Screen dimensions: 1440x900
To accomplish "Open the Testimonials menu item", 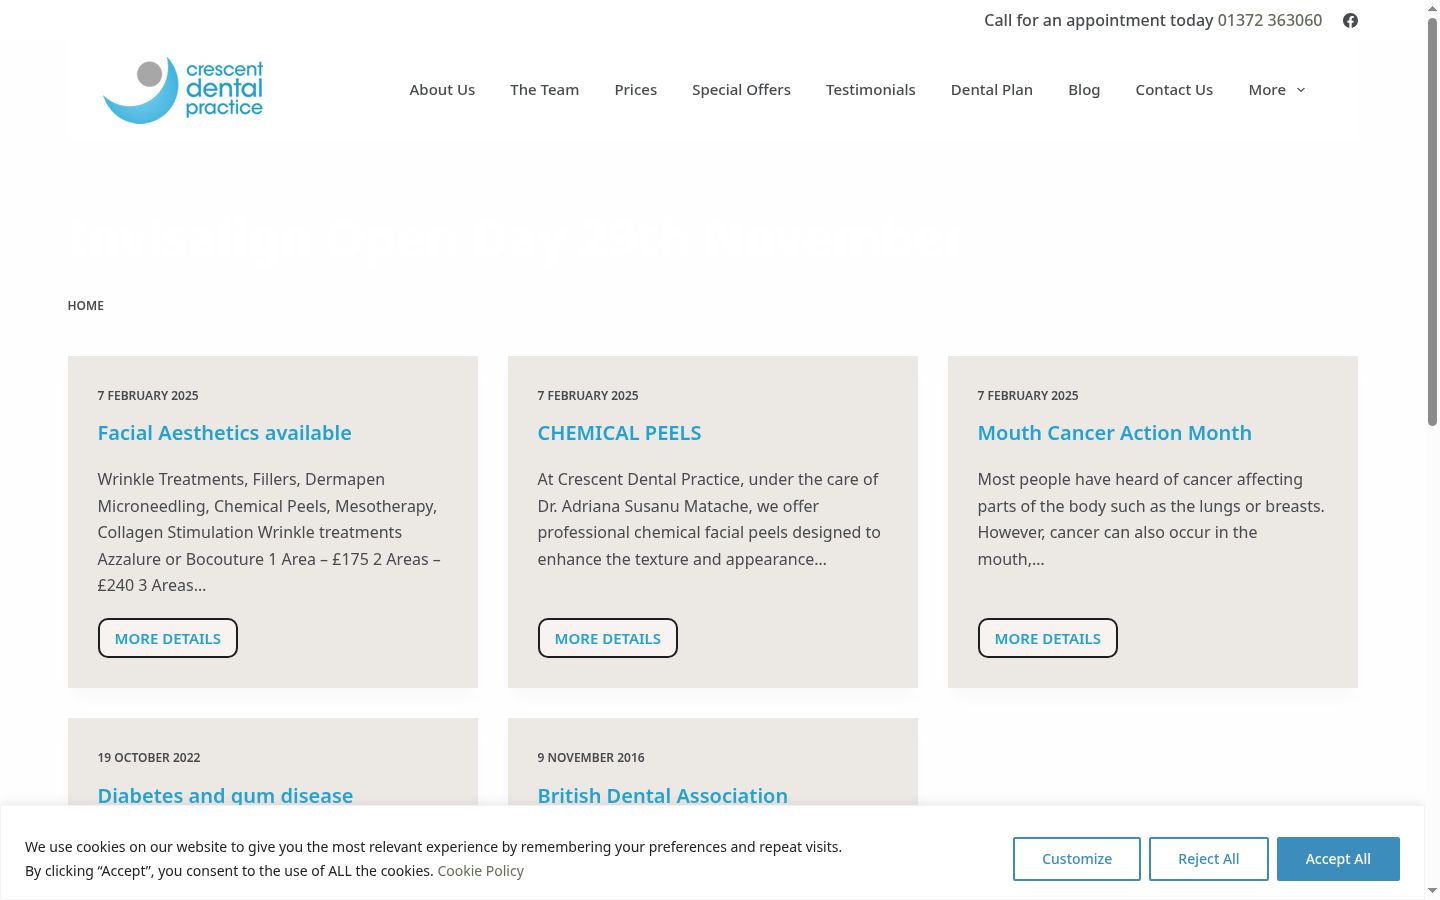I will [870, 90].
